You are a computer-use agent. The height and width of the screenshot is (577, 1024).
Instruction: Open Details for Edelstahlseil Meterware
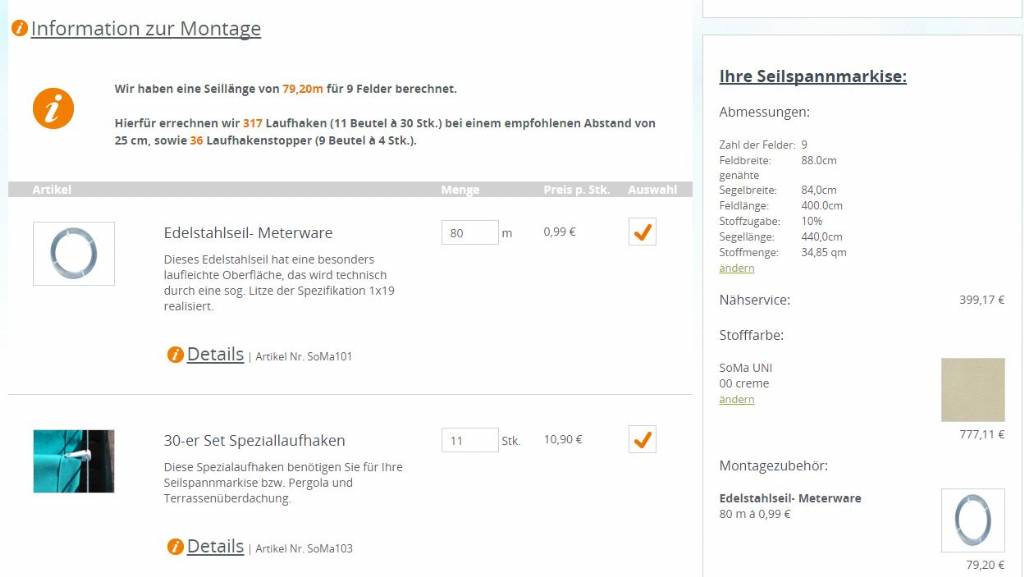215,354
